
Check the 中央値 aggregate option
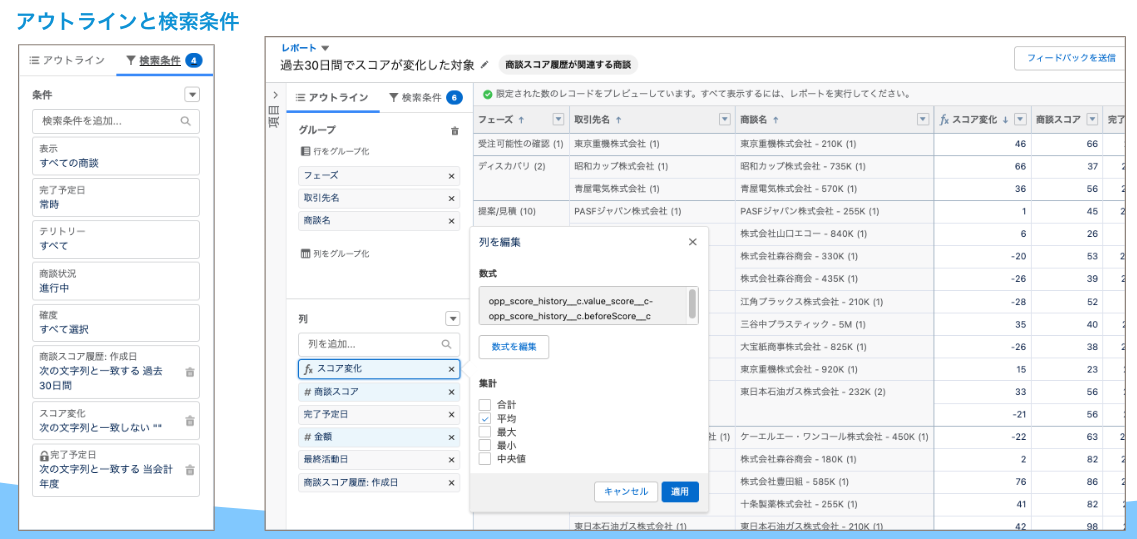point(484,458)
